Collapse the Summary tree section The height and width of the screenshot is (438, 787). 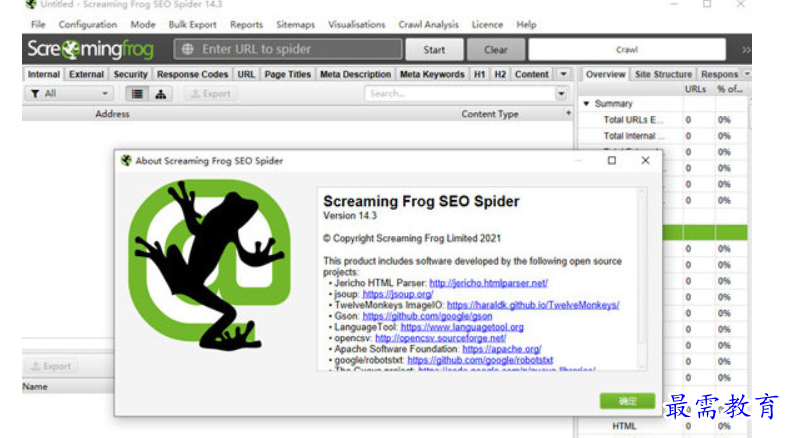586,103
